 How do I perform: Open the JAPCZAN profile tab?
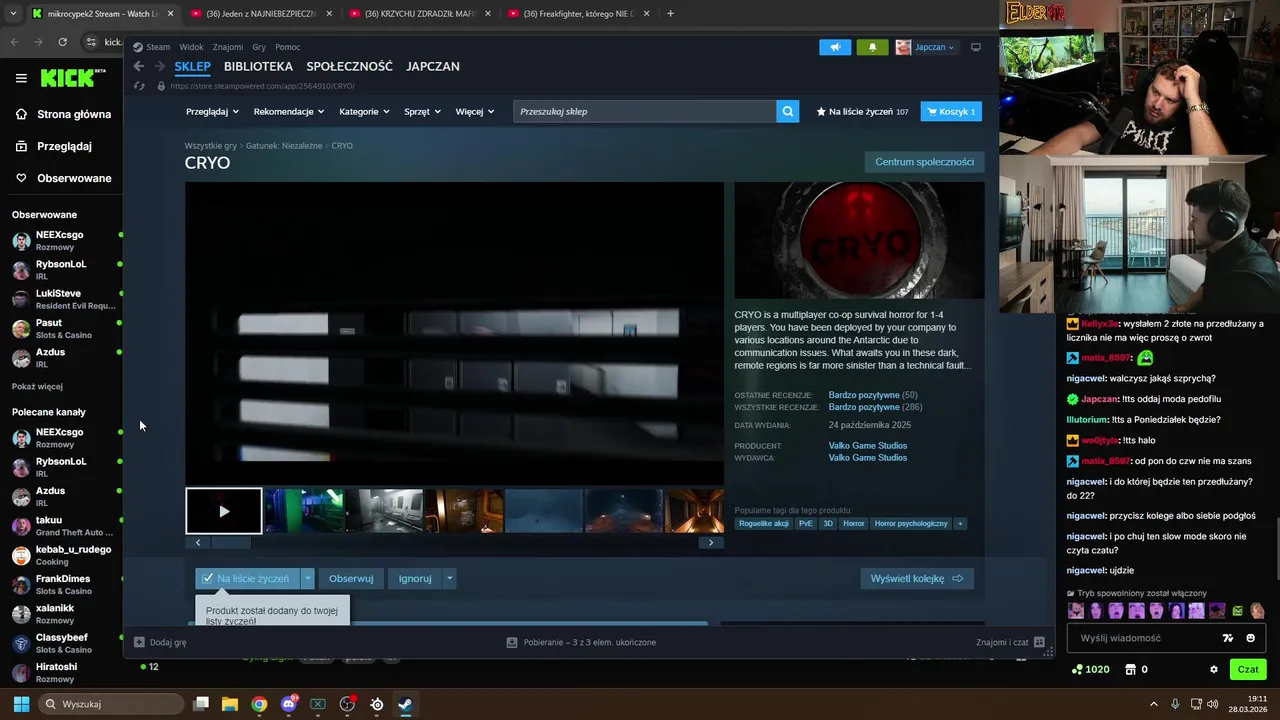pos(433,66)
